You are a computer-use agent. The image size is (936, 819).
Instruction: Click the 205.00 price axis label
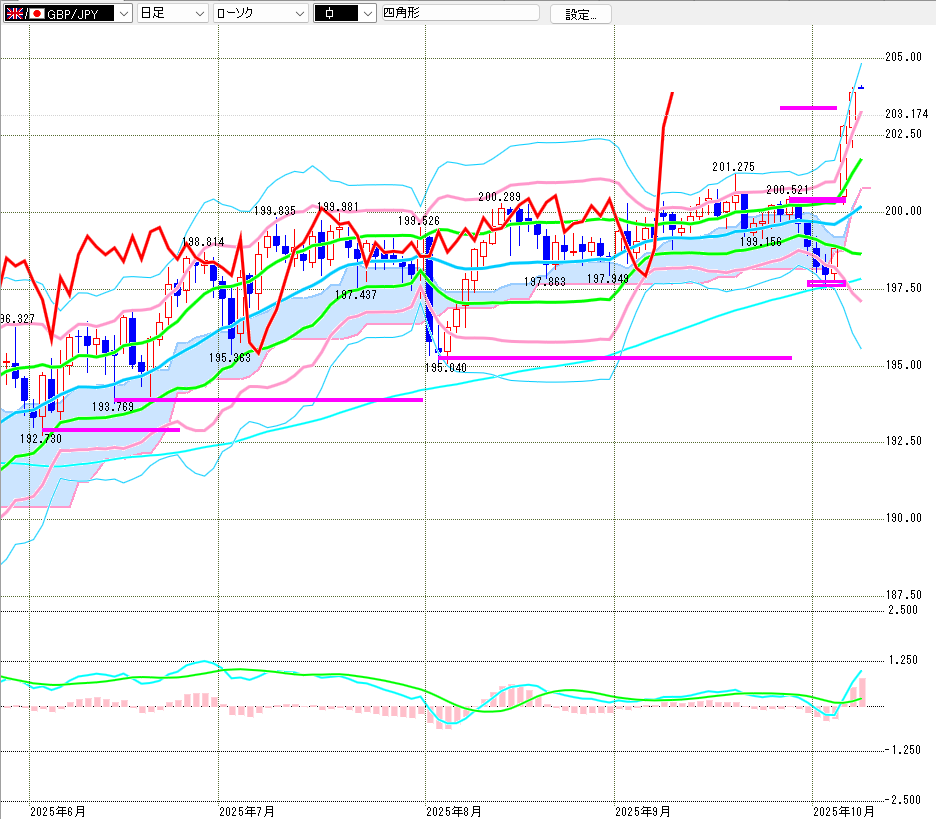tap(903, 57)
